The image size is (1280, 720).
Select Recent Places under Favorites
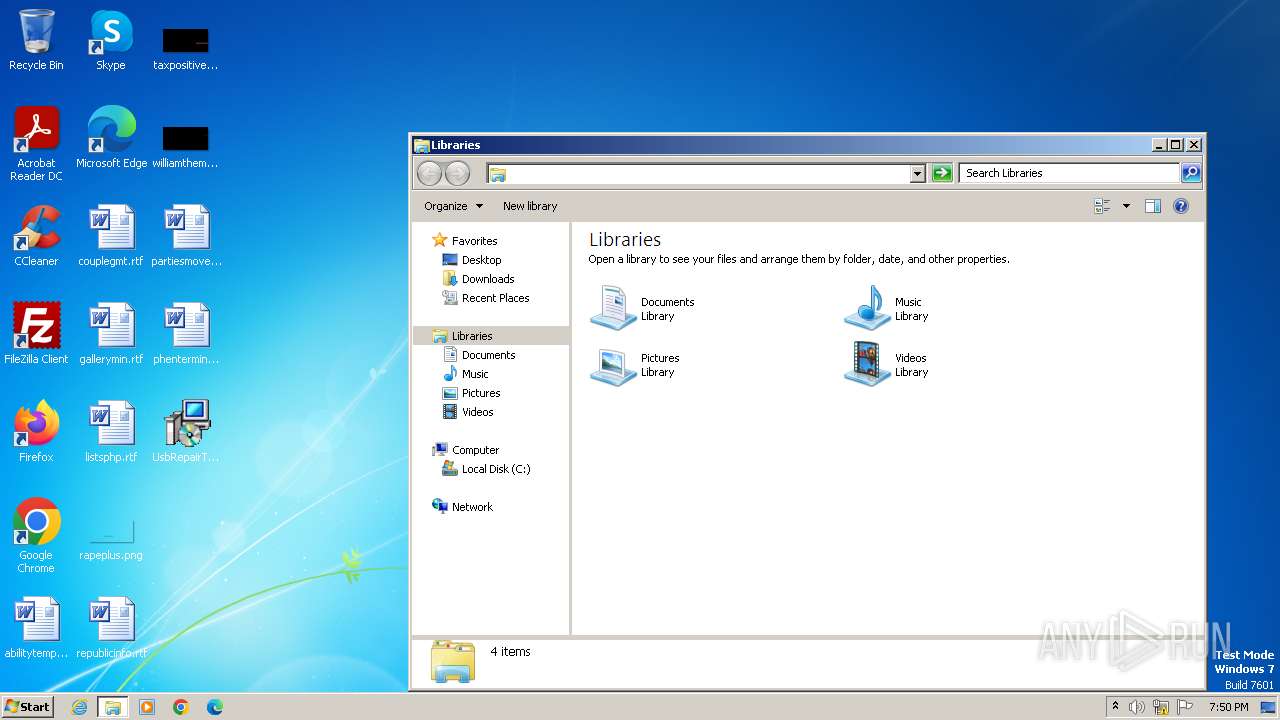486,298
